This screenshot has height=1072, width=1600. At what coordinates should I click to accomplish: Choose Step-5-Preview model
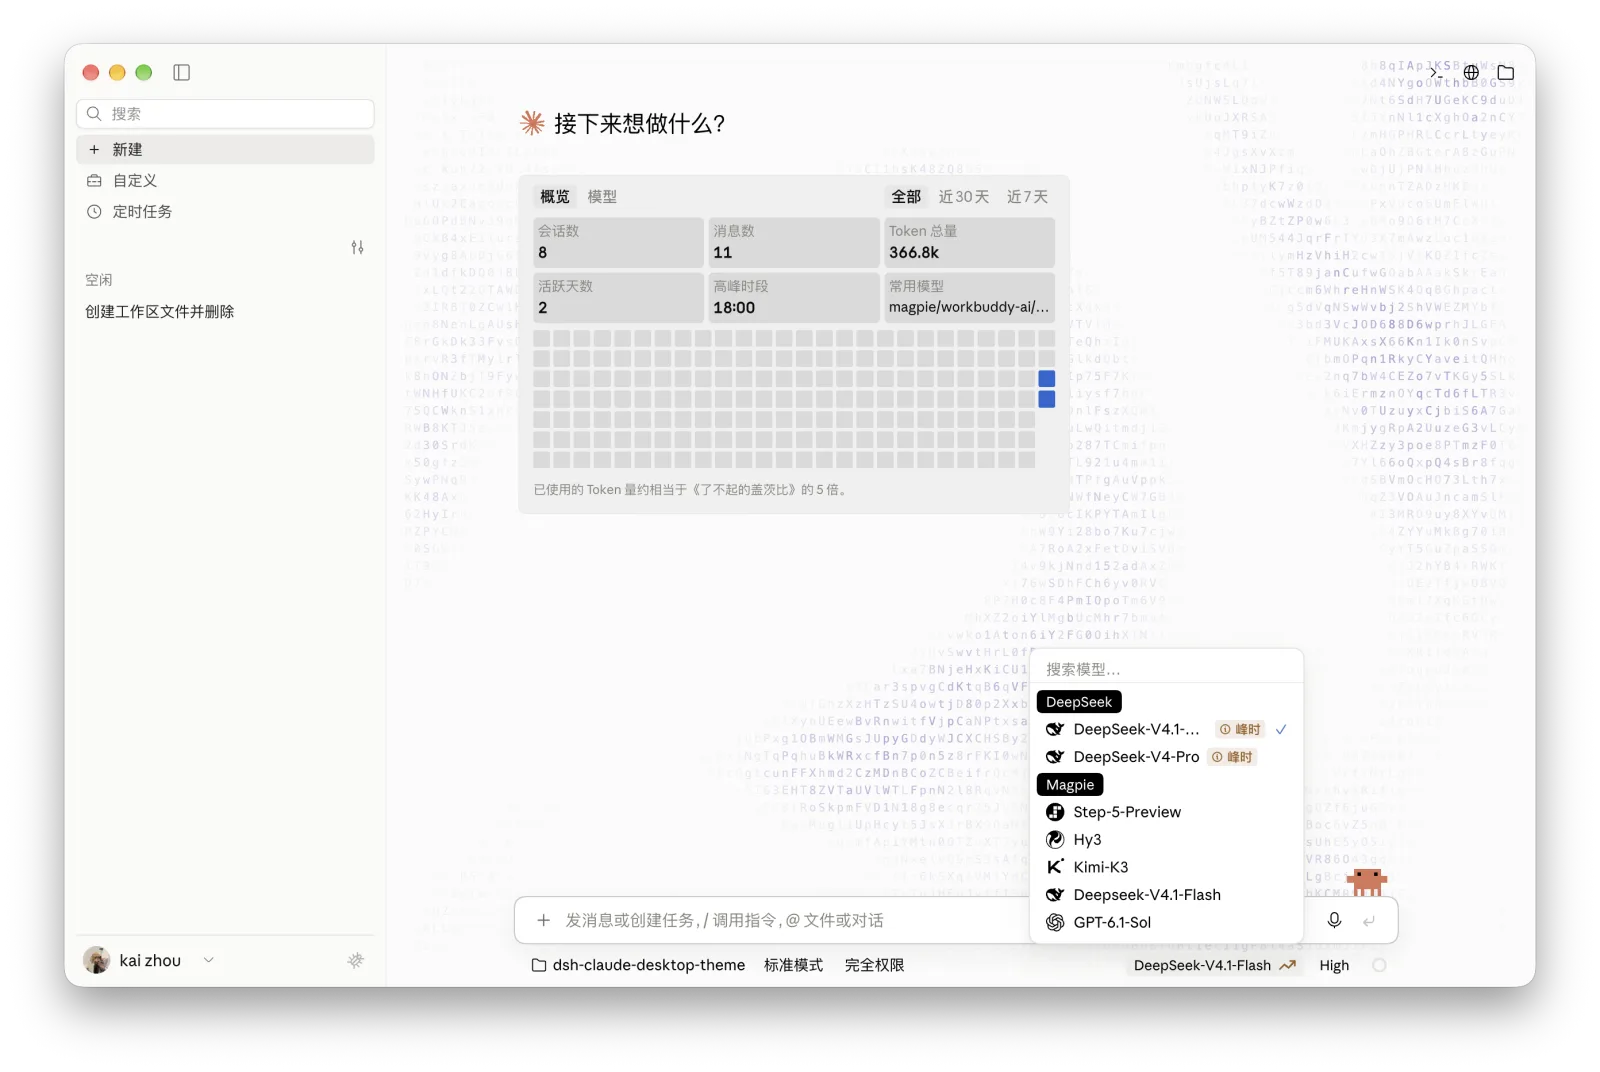(1166, 812)
